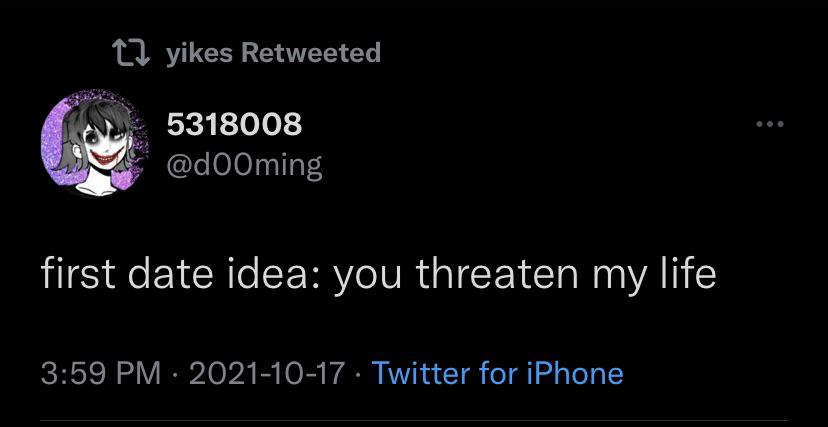Click the words "first date idea:"
This screenshot has width=828, height=427.
[174, 274]
